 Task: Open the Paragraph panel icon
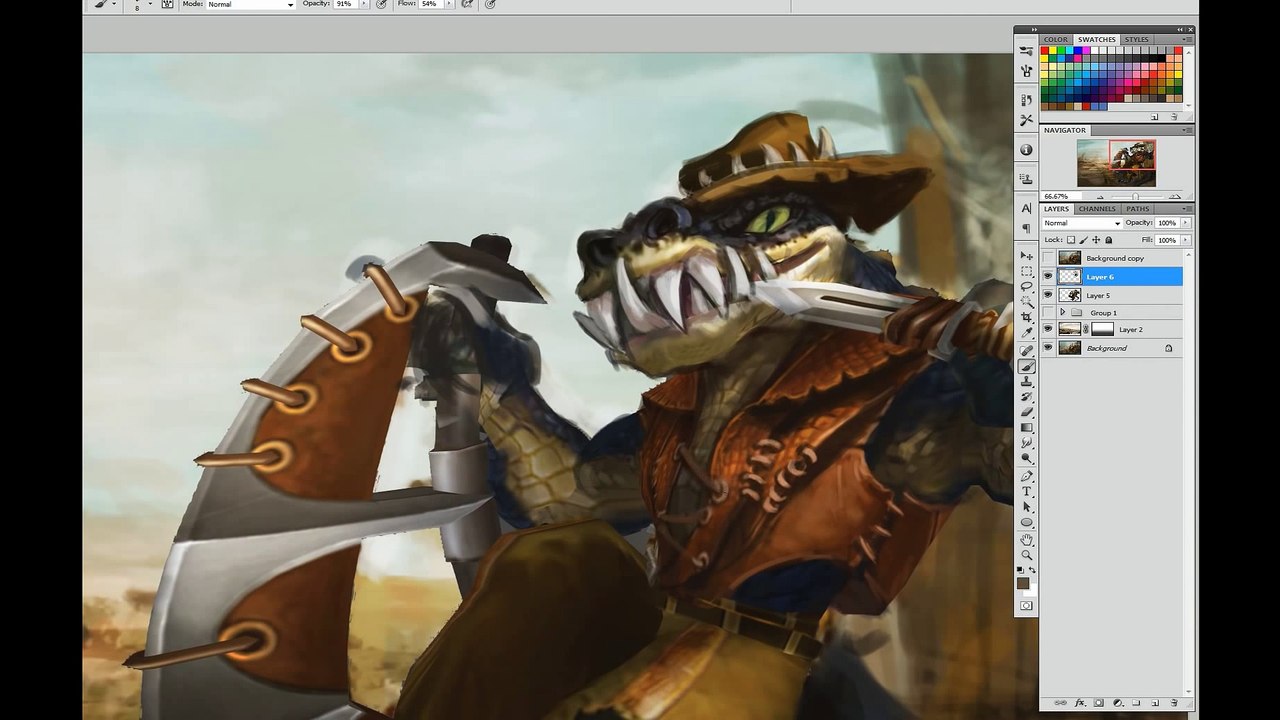coord(1026,228)
